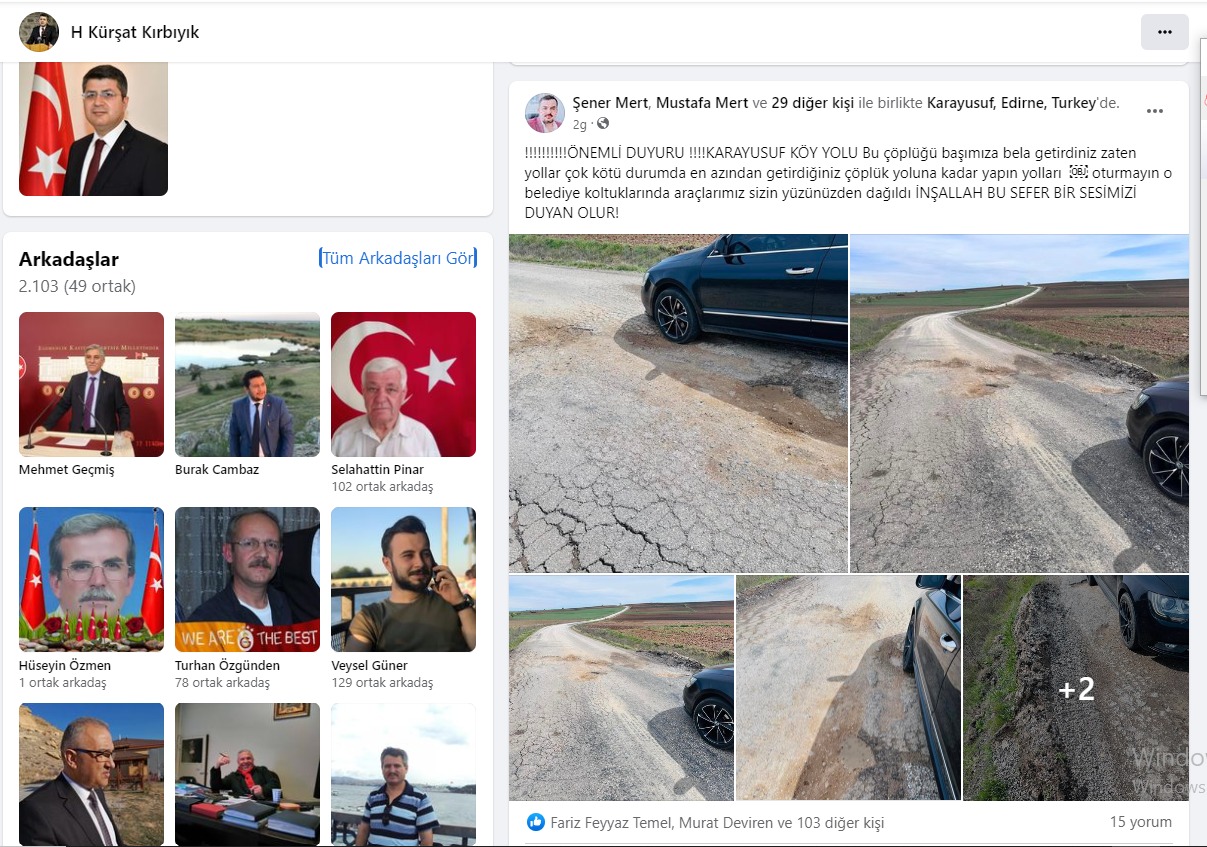Viewport: 1207px width, 847px height.
Task: Open Tüm Arkadaşları Gör link
Action: tap(397, 258)
